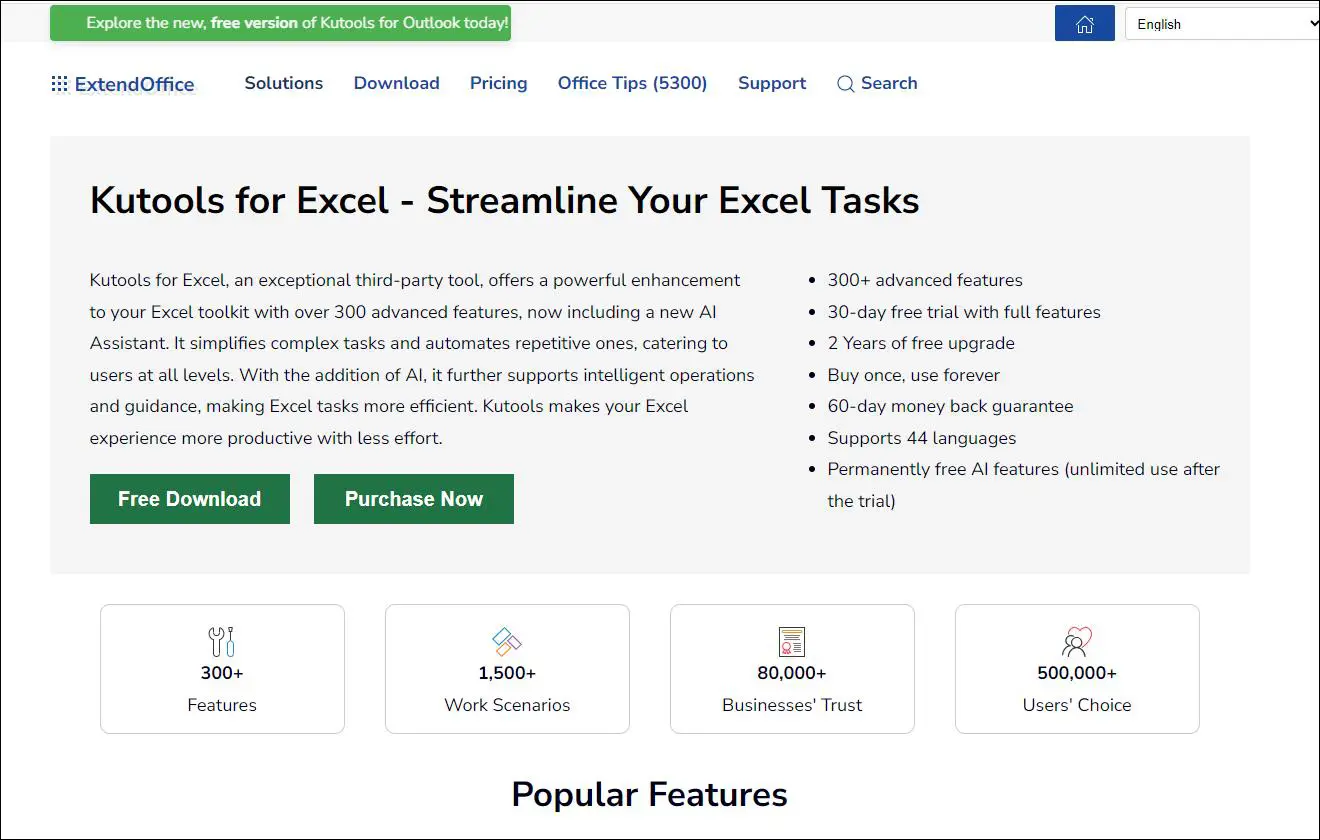Image resolution: width=1320 pixels, height=840 pixels.
Task: Click the green Kutools for Outlook banner
Action: point(280,22)
